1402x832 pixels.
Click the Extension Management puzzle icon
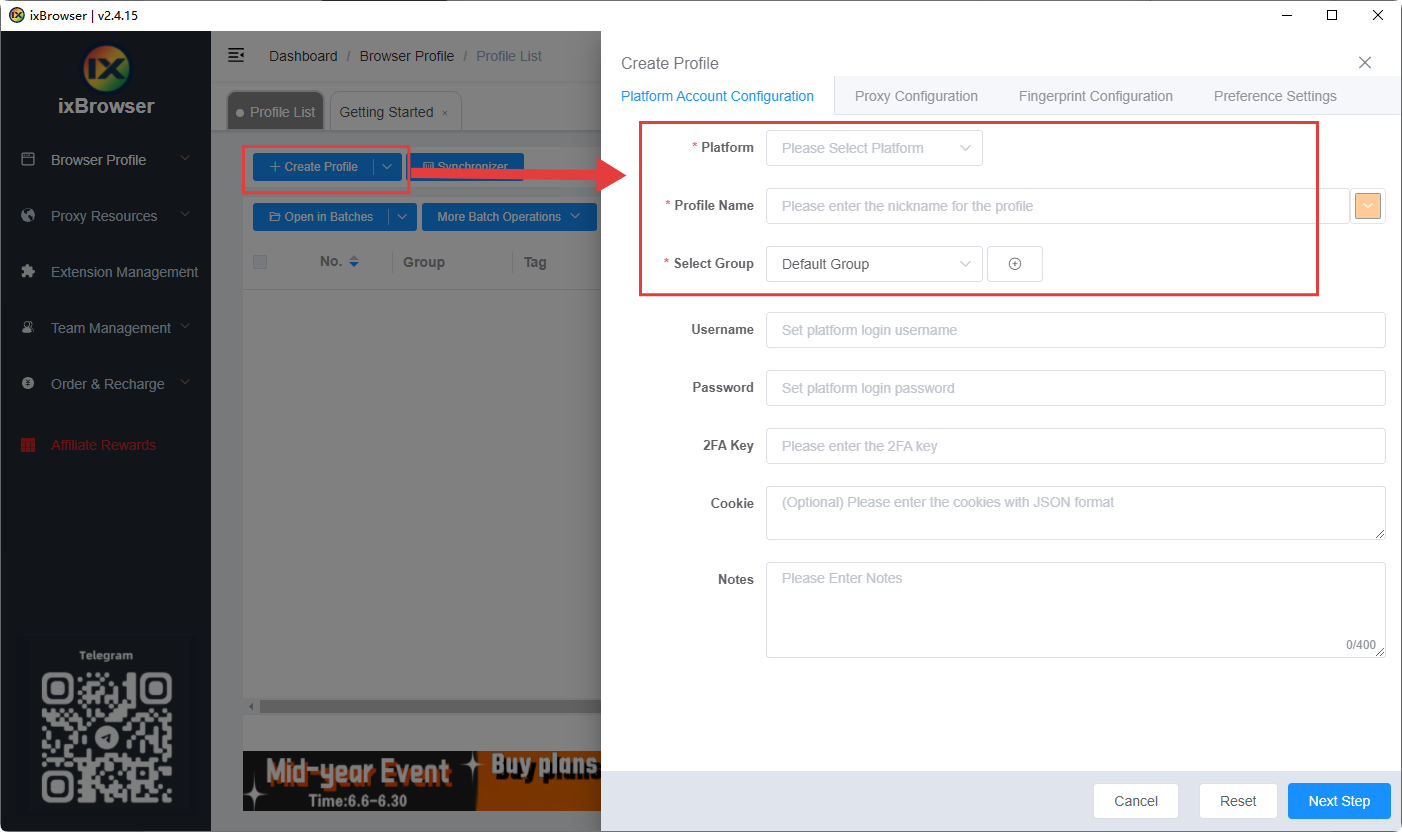click(x=29, y=272)
